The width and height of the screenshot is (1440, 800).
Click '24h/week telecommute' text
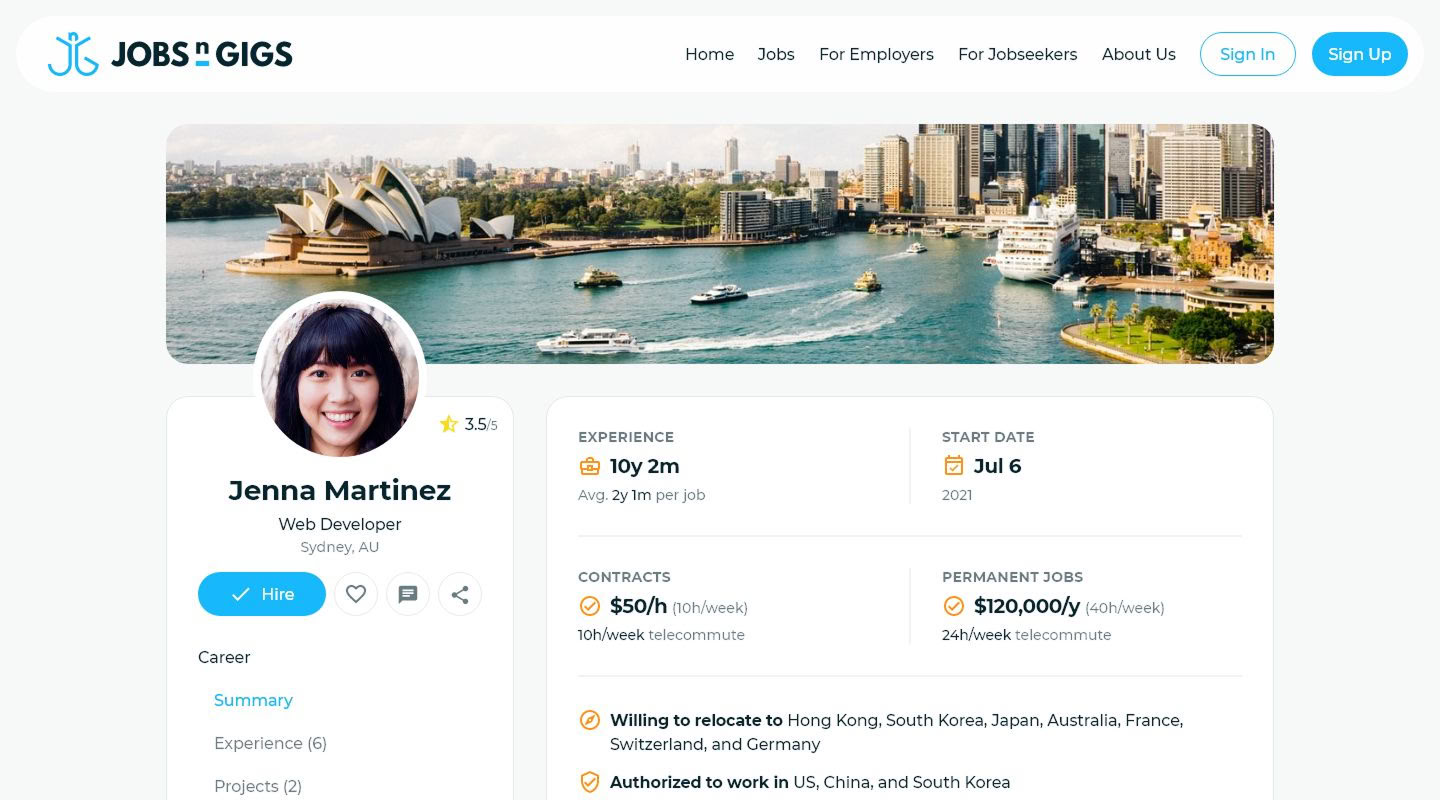pyautogui.click(x=1026, y=635)
